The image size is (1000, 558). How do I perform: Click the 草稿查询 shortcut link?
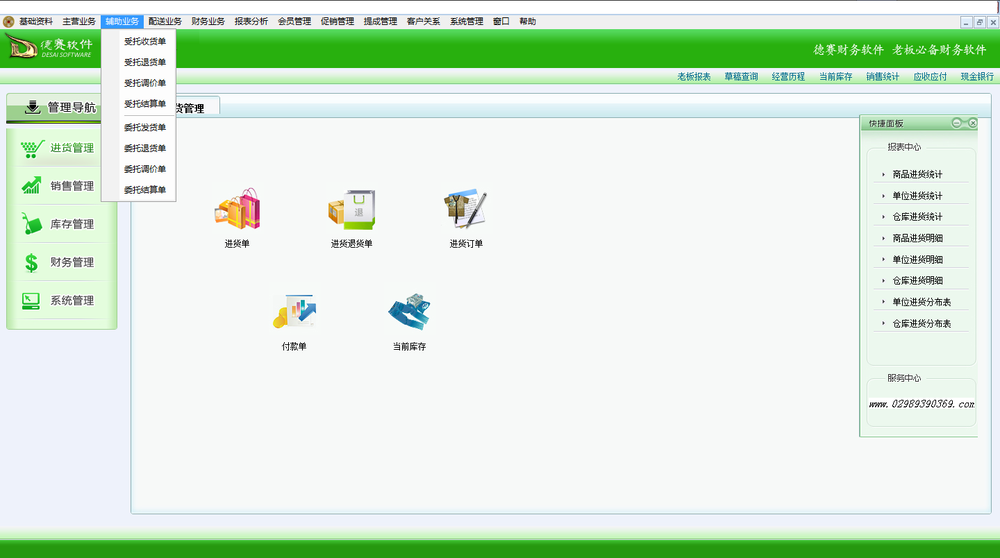click(x=741, y=77)
